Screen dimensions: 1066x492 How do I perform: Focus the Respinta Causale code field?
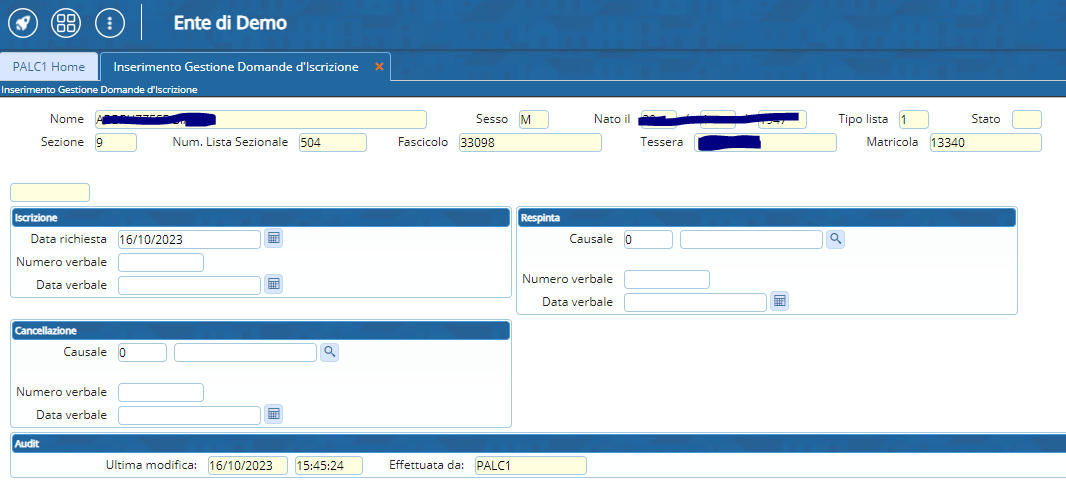tap(648, 240)
